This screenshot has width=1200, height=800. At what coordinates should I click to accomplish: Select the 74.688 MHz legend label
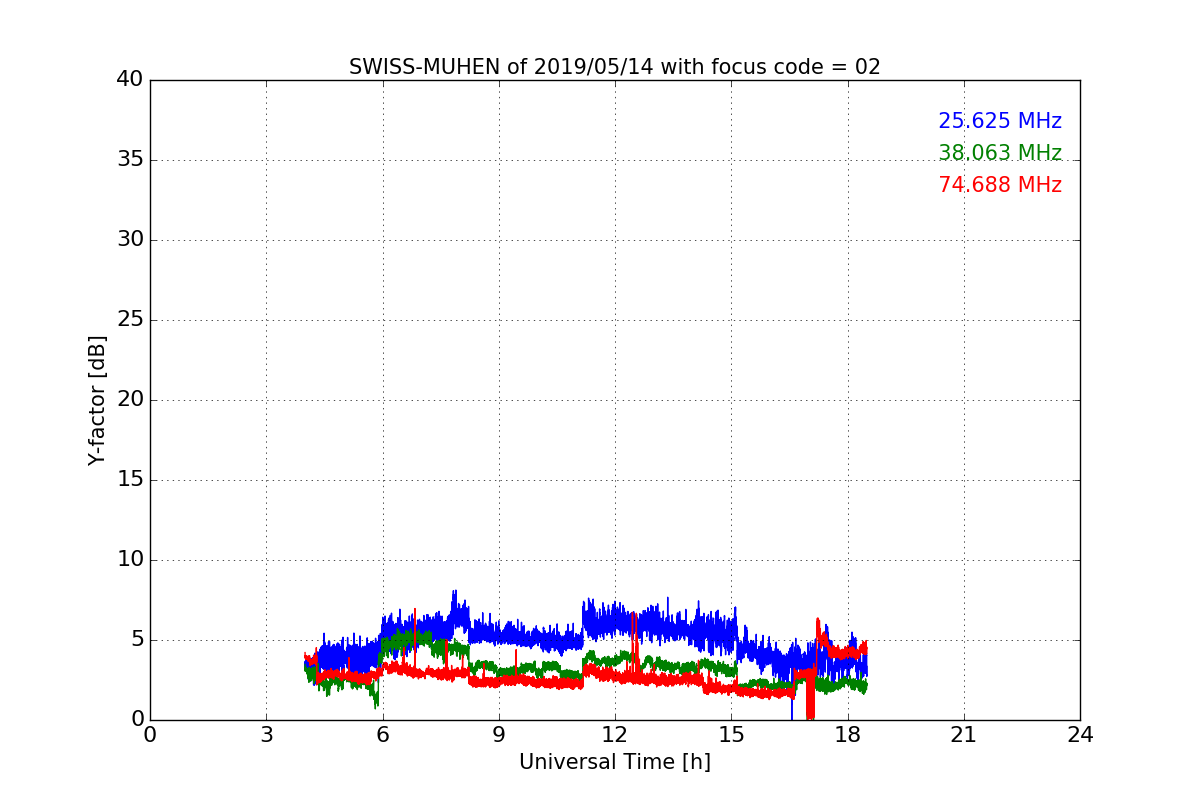point(1000,185)
